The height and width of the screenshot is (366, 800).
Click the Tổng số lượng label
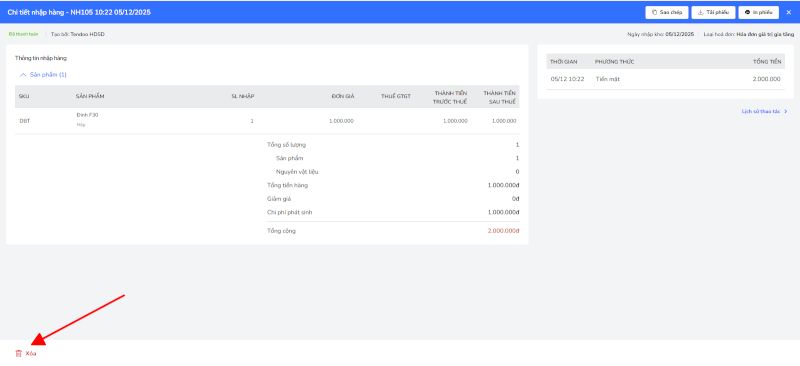(x=286, y=144)
